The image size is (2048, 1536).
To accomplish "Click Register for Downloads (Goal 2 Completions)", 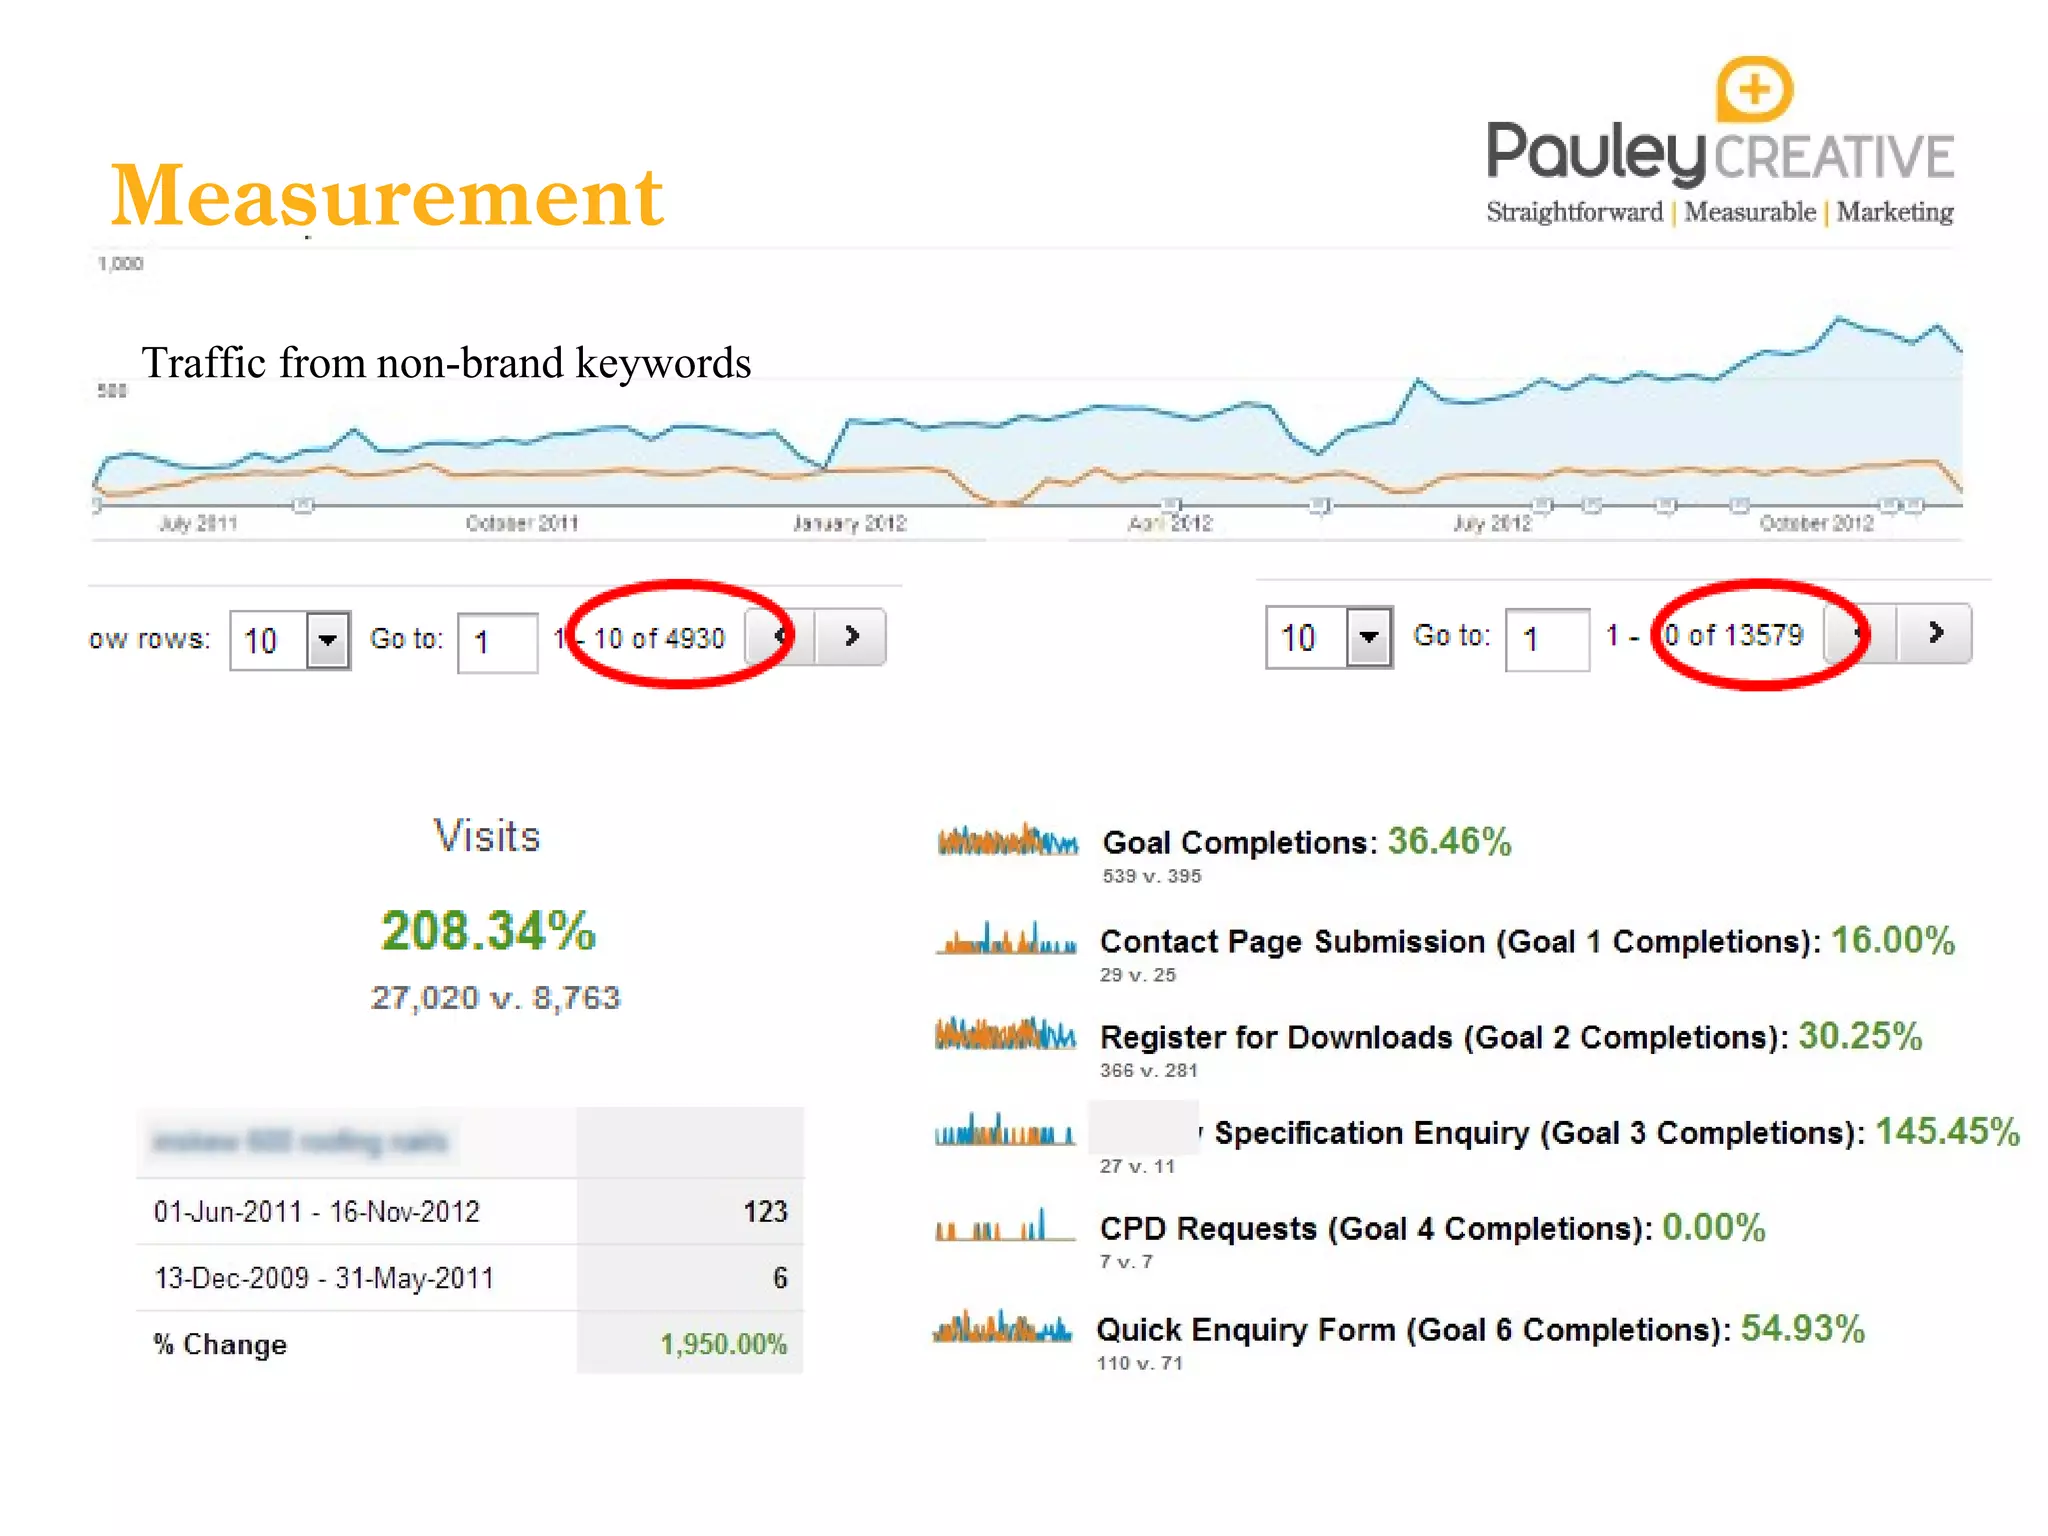I will coord(1444,1037).
